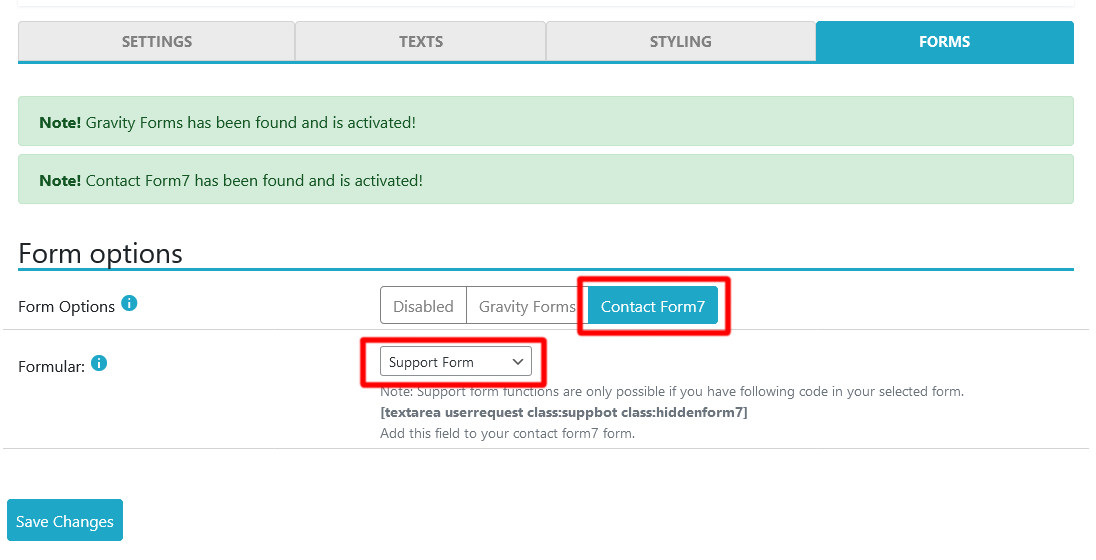Open the Support Form dropdown
Viewport: 1096px width, 560px height.
(456, 362)
